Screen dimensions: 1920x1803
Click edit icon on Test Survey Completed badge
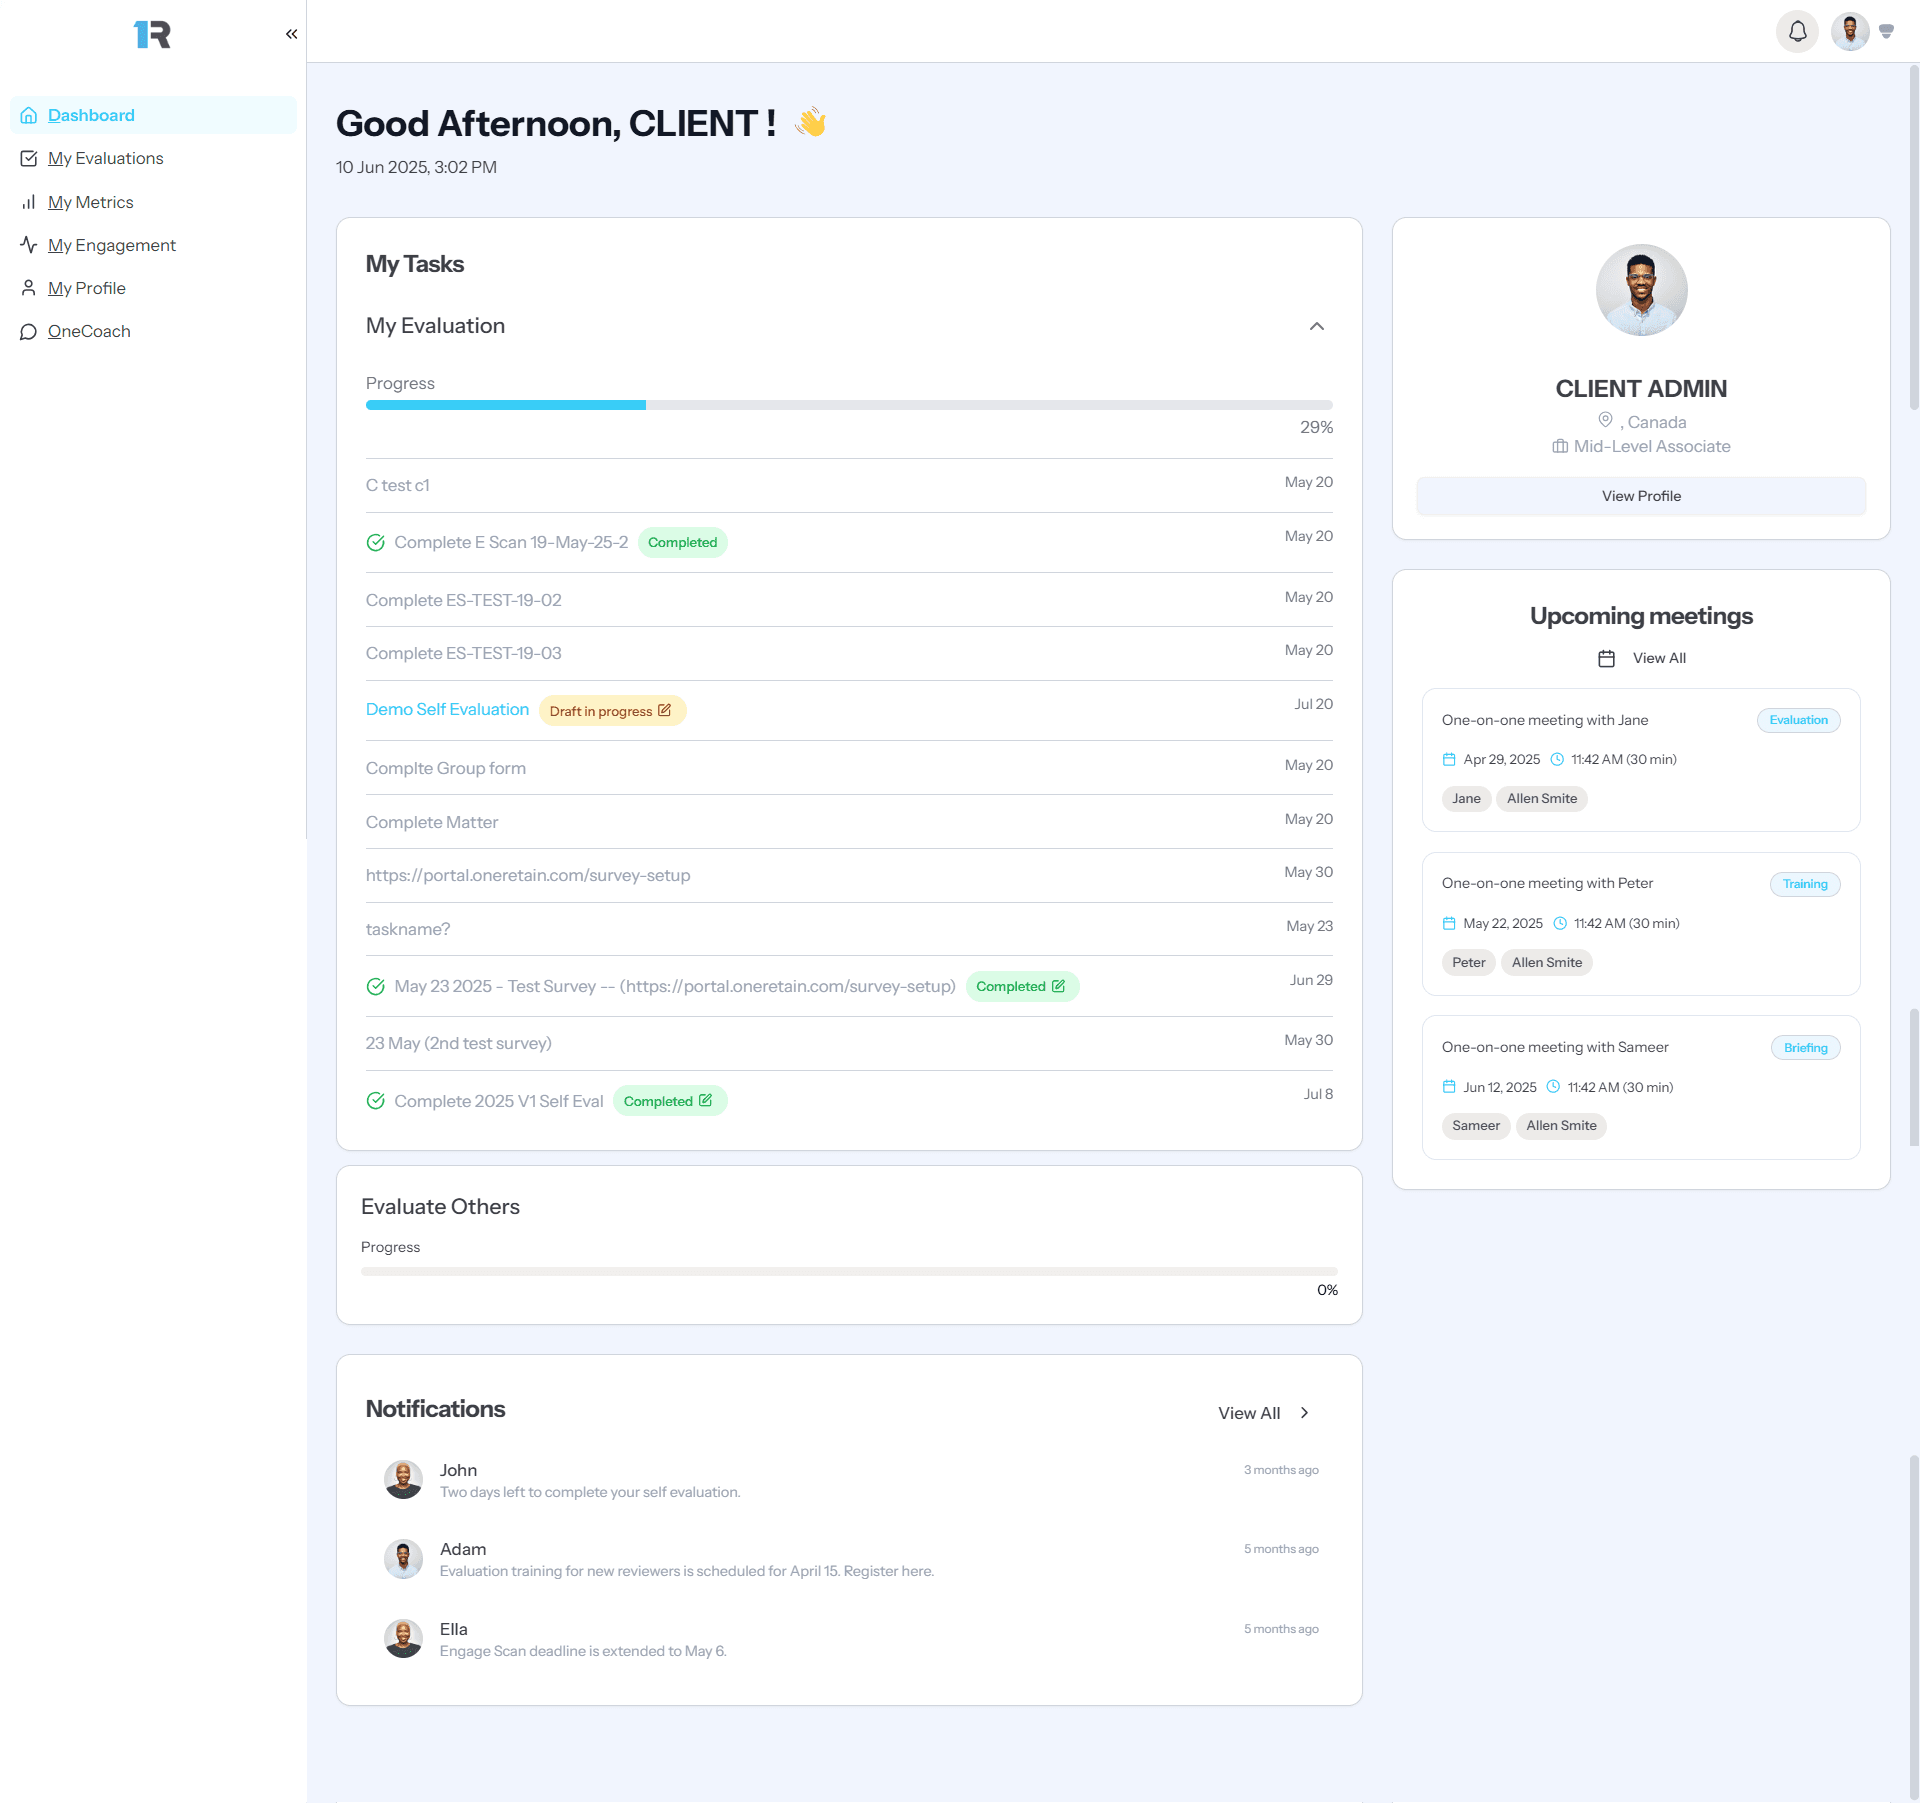1058,986
